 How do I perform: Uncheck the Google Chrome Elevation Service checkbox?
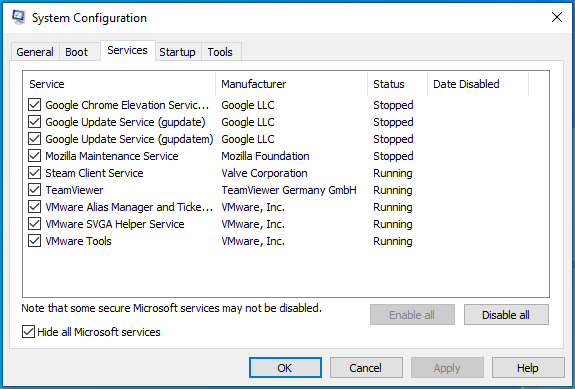point(34,105)
